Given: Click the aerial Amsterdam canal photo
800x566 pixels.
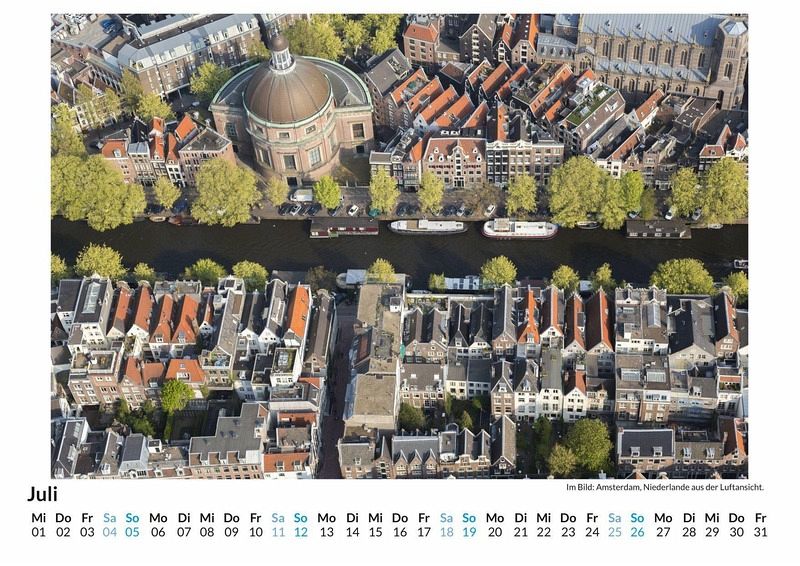Looking at the screenshot, I should pos(399,246).
